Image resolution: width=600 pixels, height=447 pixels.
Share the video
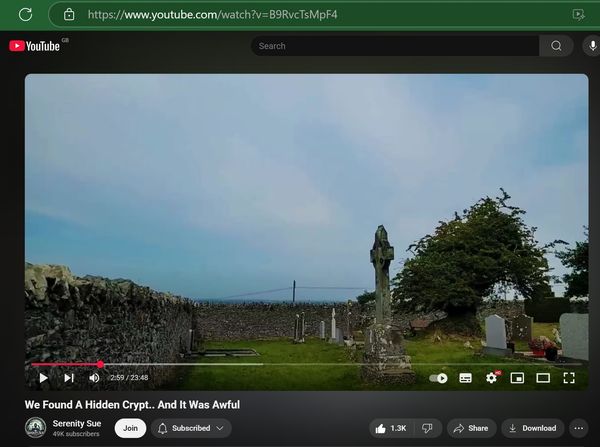point(471,428)
